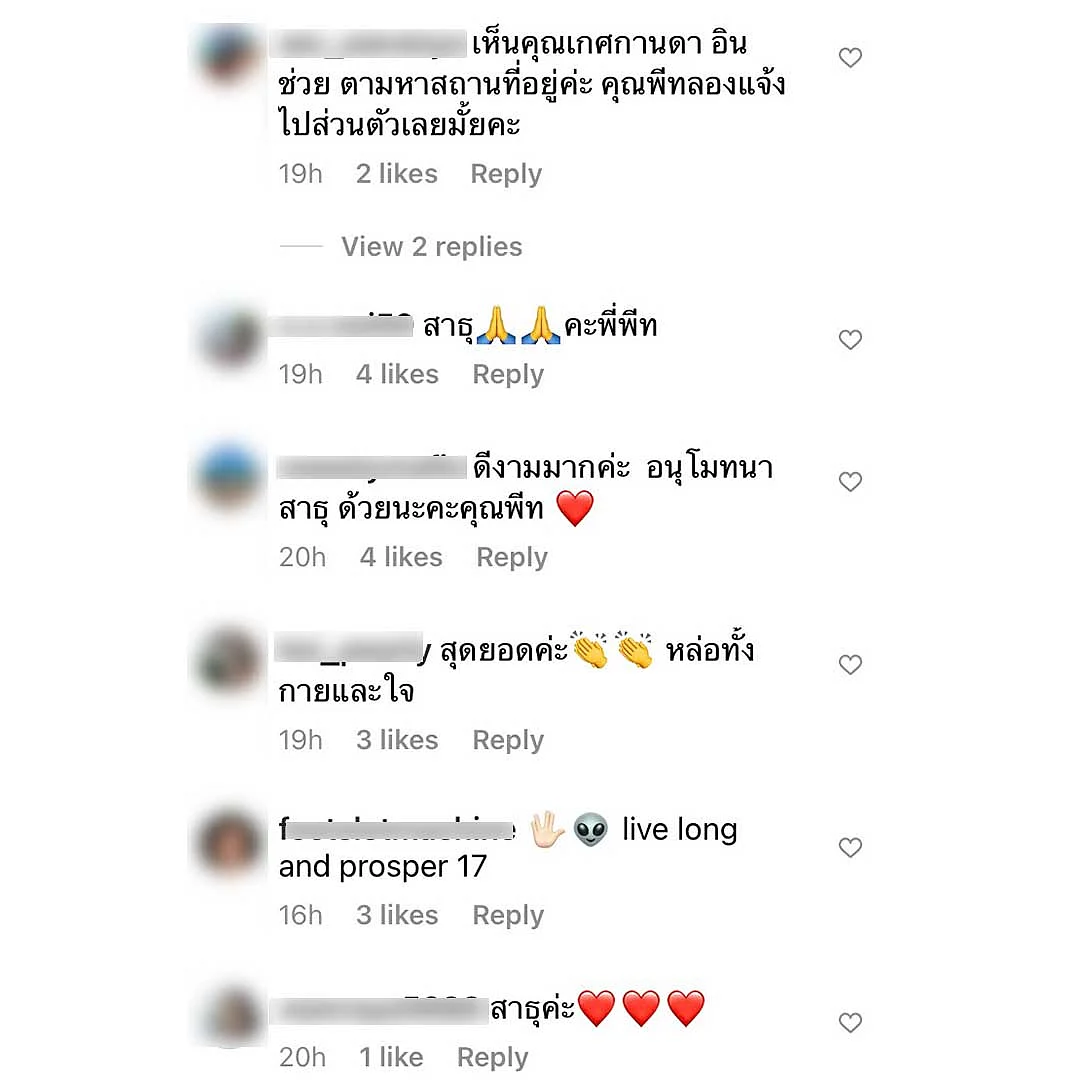View 3 likes on live long comment

(397, 915)
